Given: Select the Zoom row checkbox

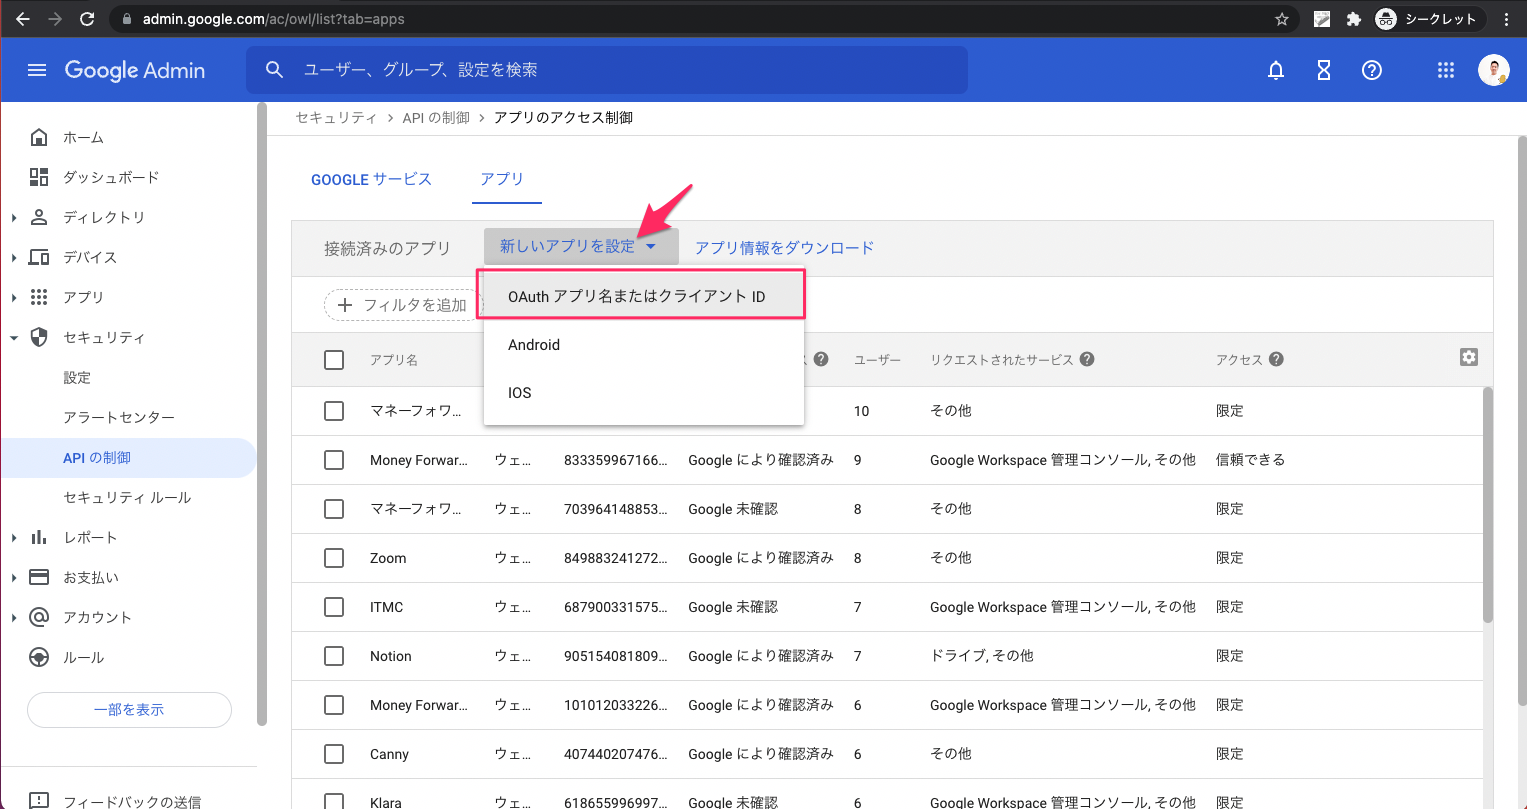Looking at the screenshot, I should pos(334,558).
